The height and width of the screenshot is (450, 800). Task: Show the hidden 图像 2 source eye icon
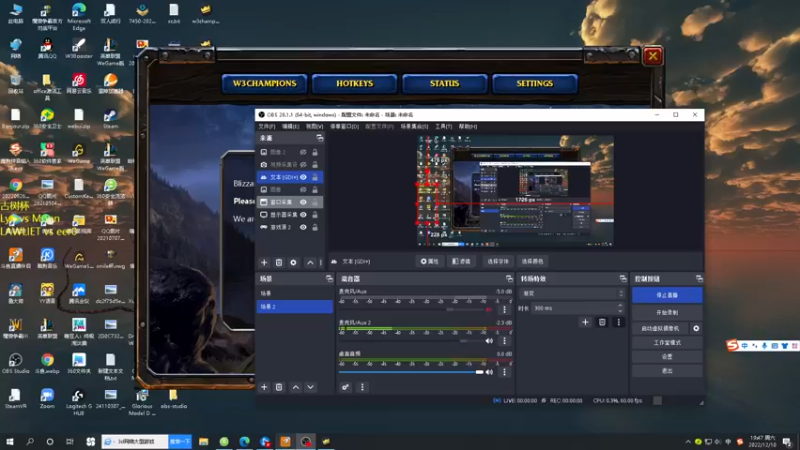pos(303,152)
